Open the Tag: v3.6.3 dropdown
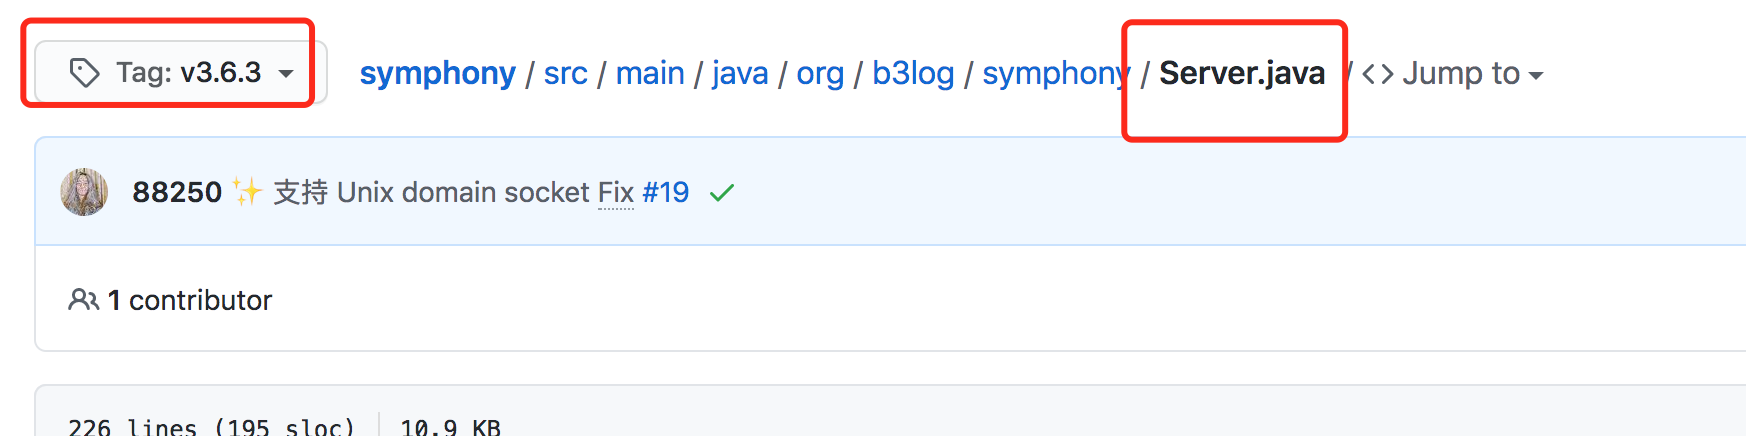The width and height of the screenshot is (1746, 436). [181, 73]
